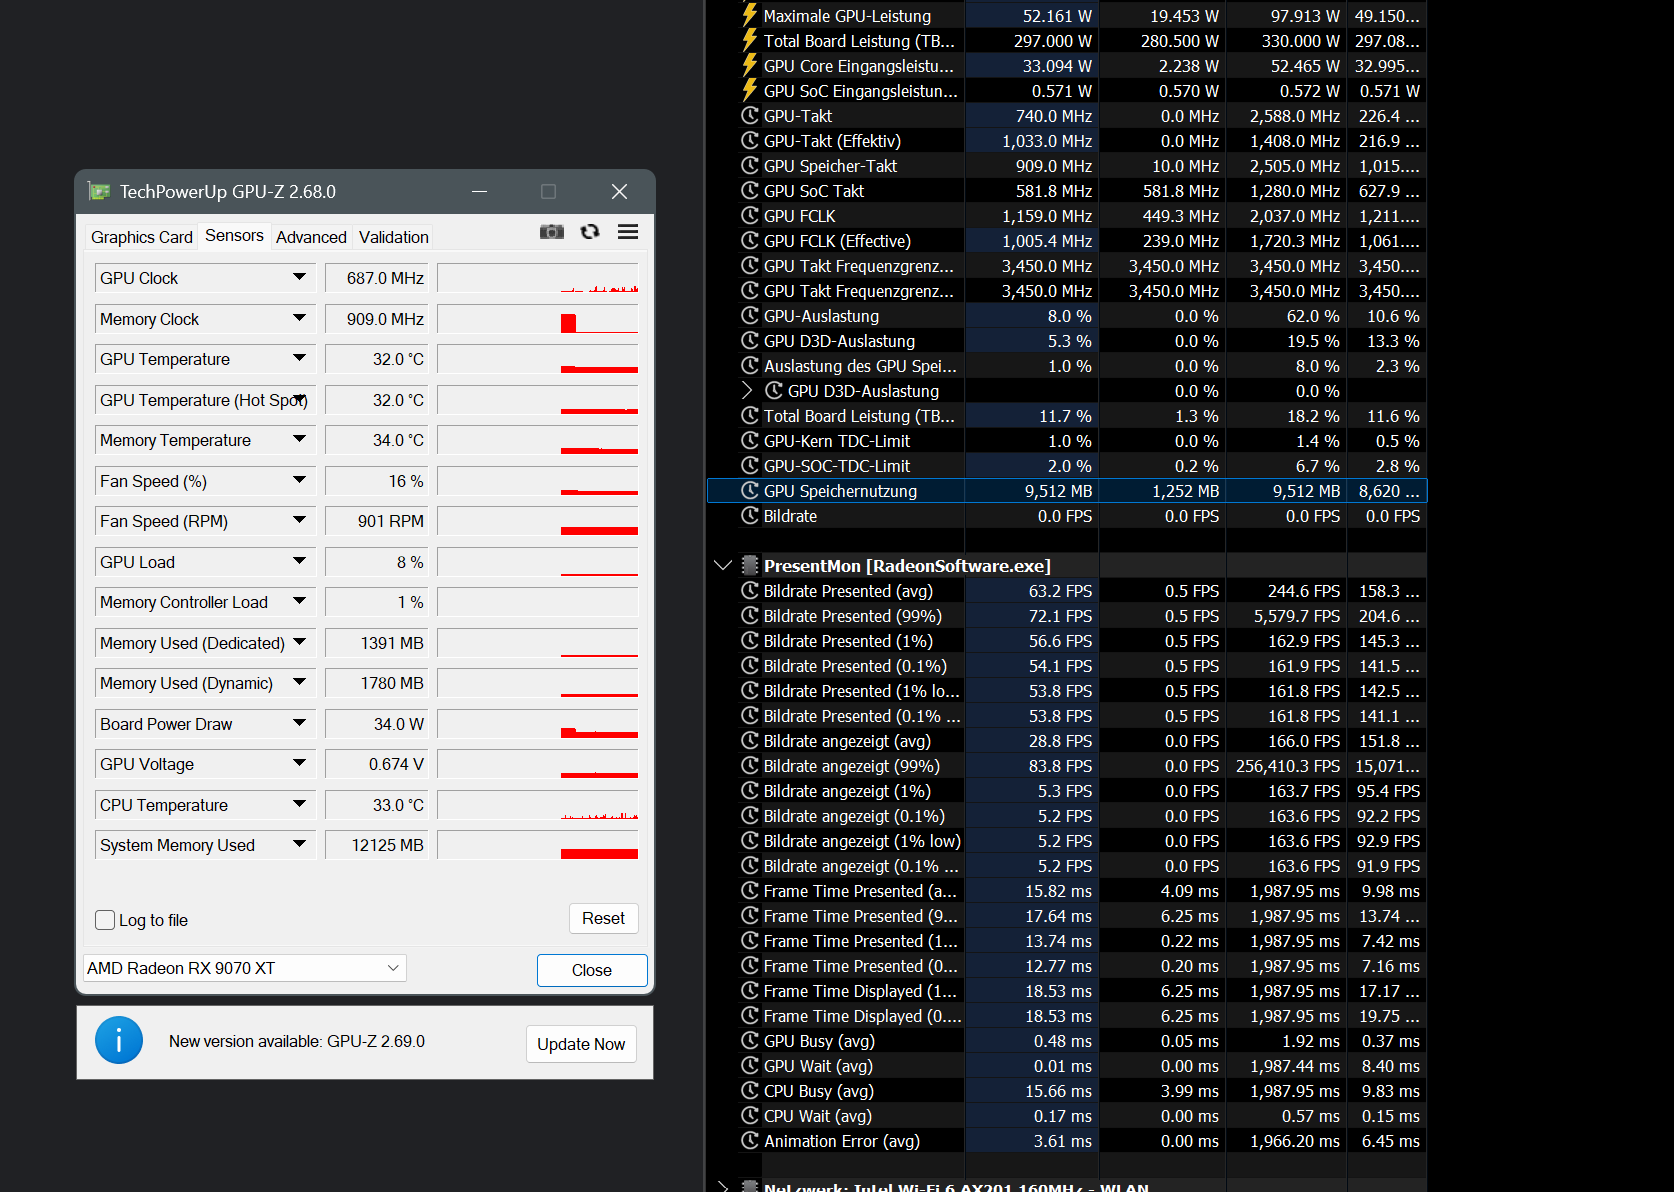Image resolution: width=1674 pixels, height=1192 pixels.
Task: Click clock icon beside GPU Speichernutzung
Action: point(750,490)
